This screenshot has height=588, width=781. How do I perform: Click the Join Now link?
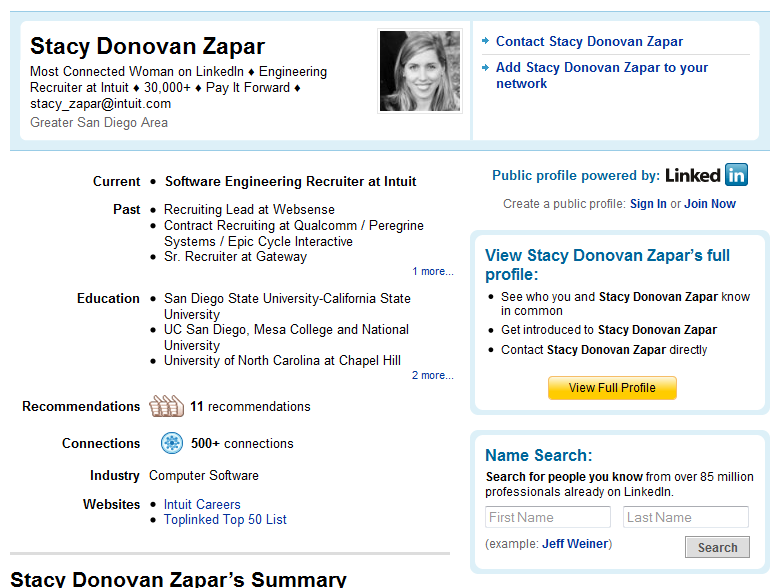point(710,204)
